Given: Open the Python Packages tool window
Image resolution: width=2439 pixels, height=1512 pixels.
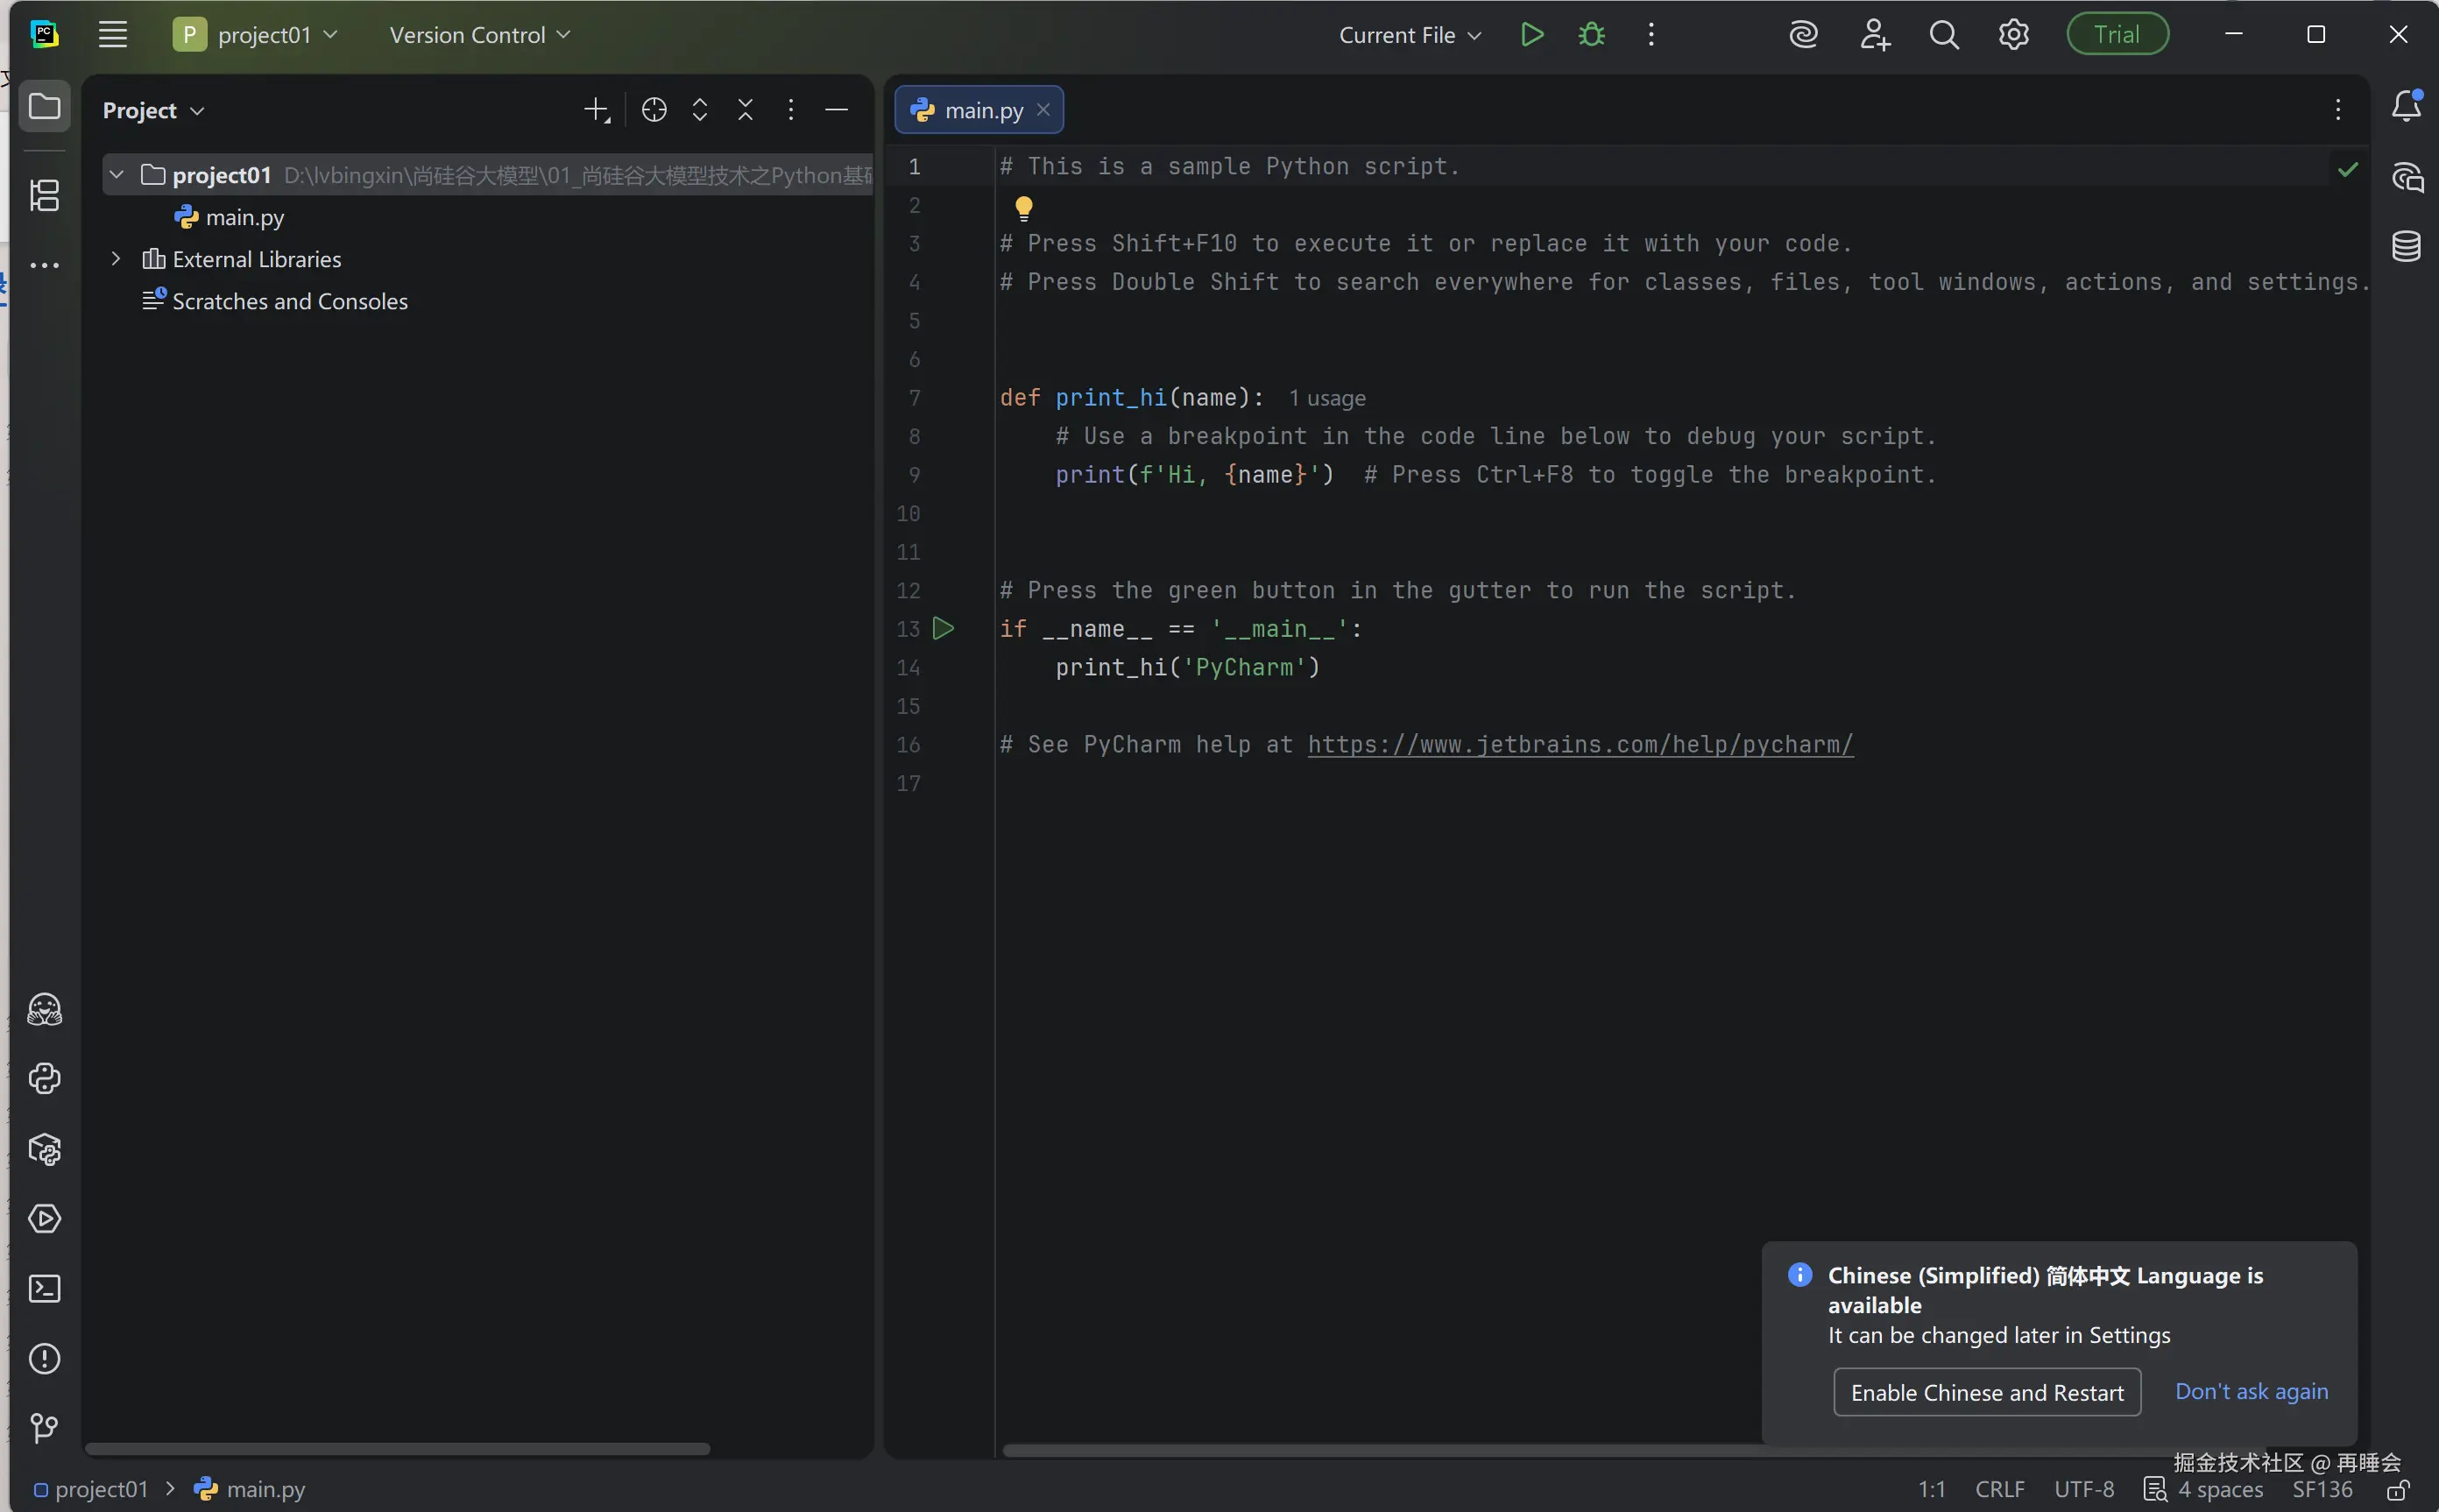Looking at the screenshot, I should pyautogui.click(x=44, y=1149).
